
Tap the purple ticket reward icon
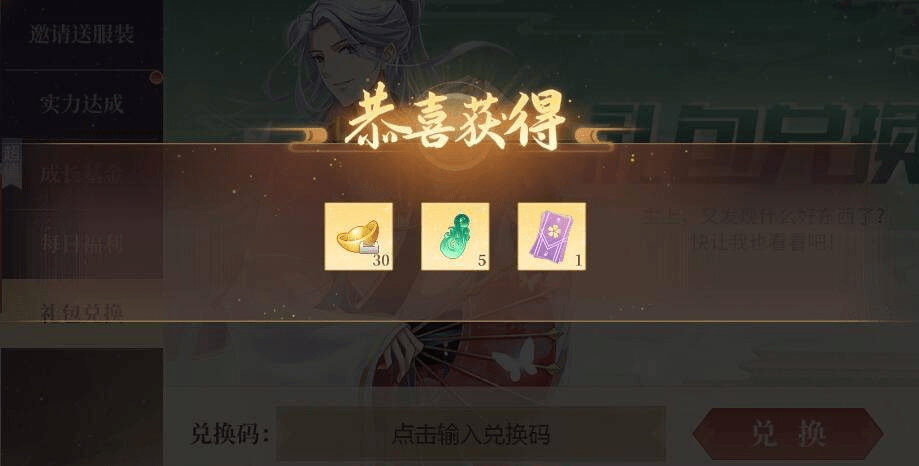click(x=552, y=237)
